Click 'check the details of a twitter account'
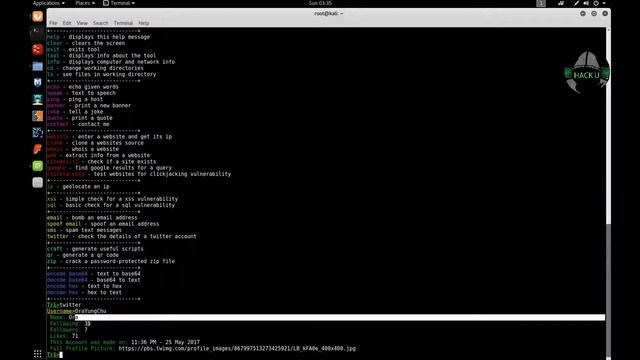 coord(137,236)
